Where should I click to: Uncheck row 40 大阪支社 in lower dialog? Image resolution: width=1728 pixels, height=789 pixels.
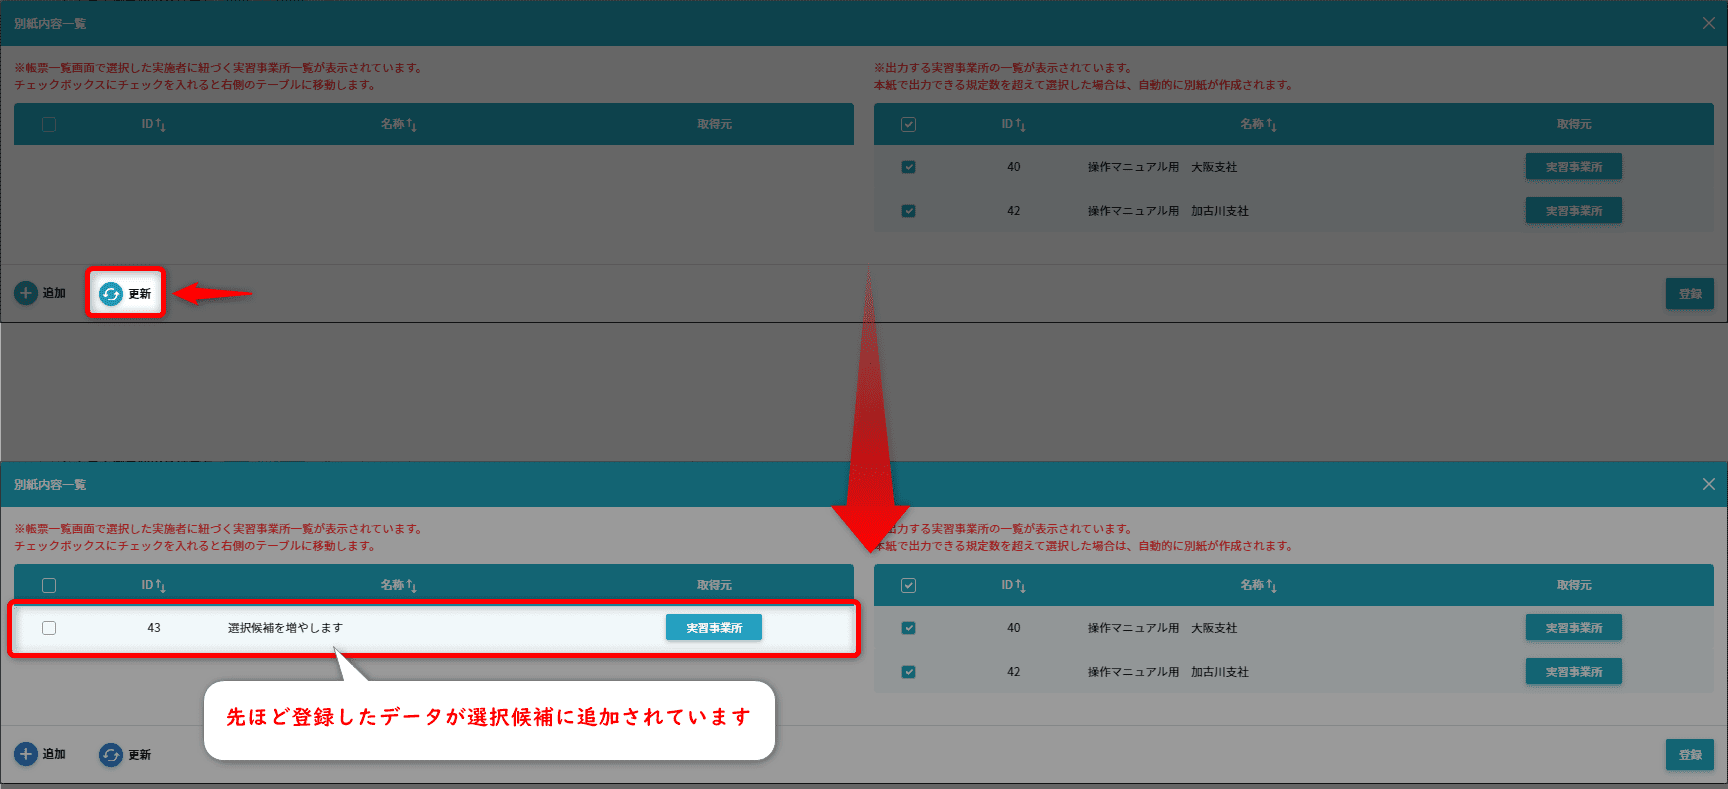(908, 628)
